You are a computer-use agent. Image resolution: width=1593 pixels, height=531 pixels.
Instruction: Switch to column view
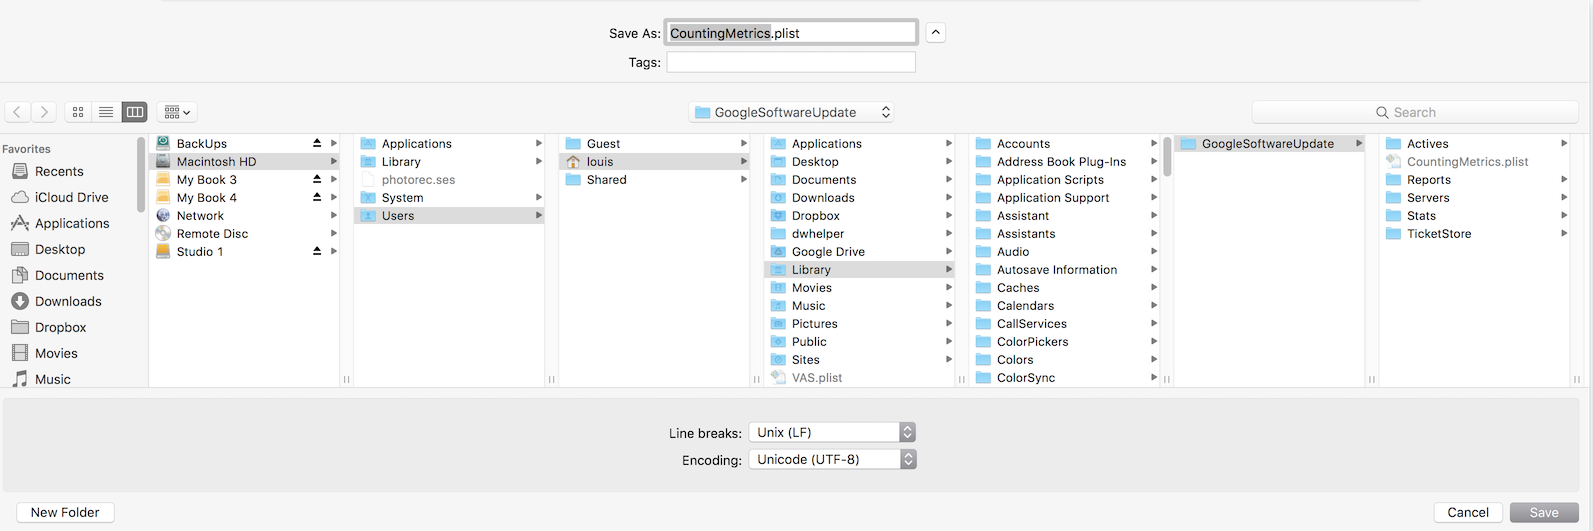tap(134, 112)
